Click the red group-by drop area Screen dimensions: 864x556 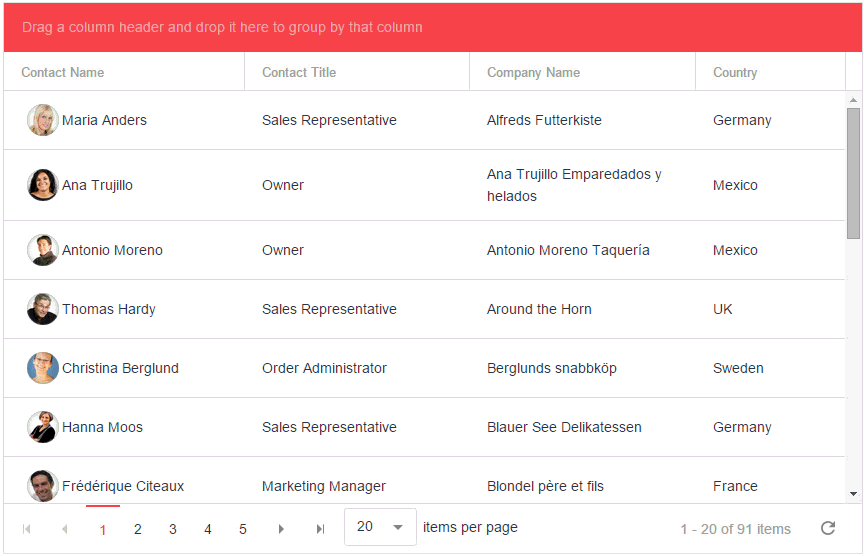[x=432, y=27]
